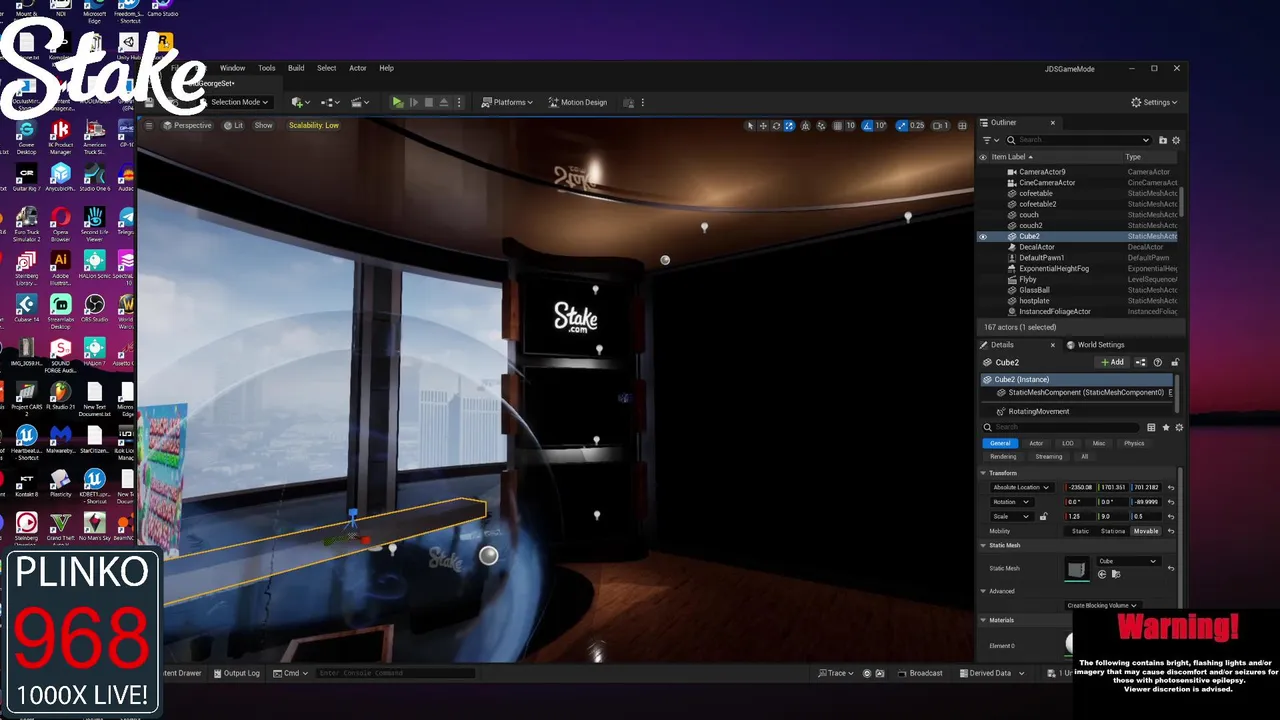Select DecalActor in the Outliner
This screenshot has height=720, width=1280.
[1036, 247]
